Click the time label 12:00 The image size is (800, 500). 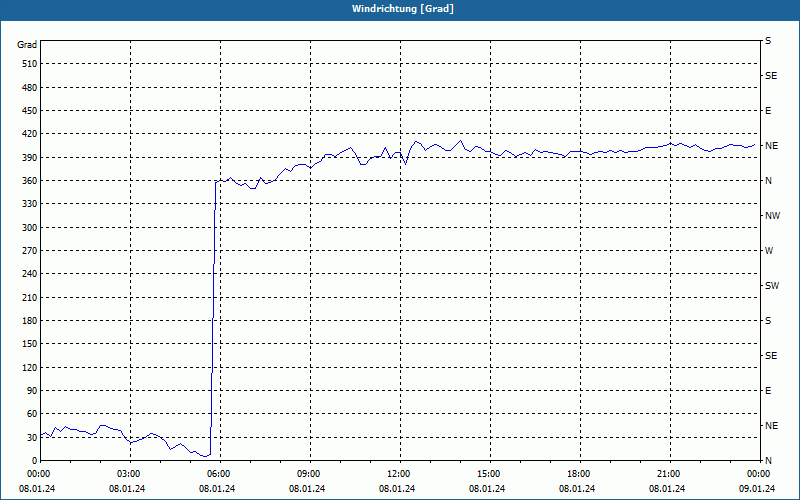pos(400,474)
